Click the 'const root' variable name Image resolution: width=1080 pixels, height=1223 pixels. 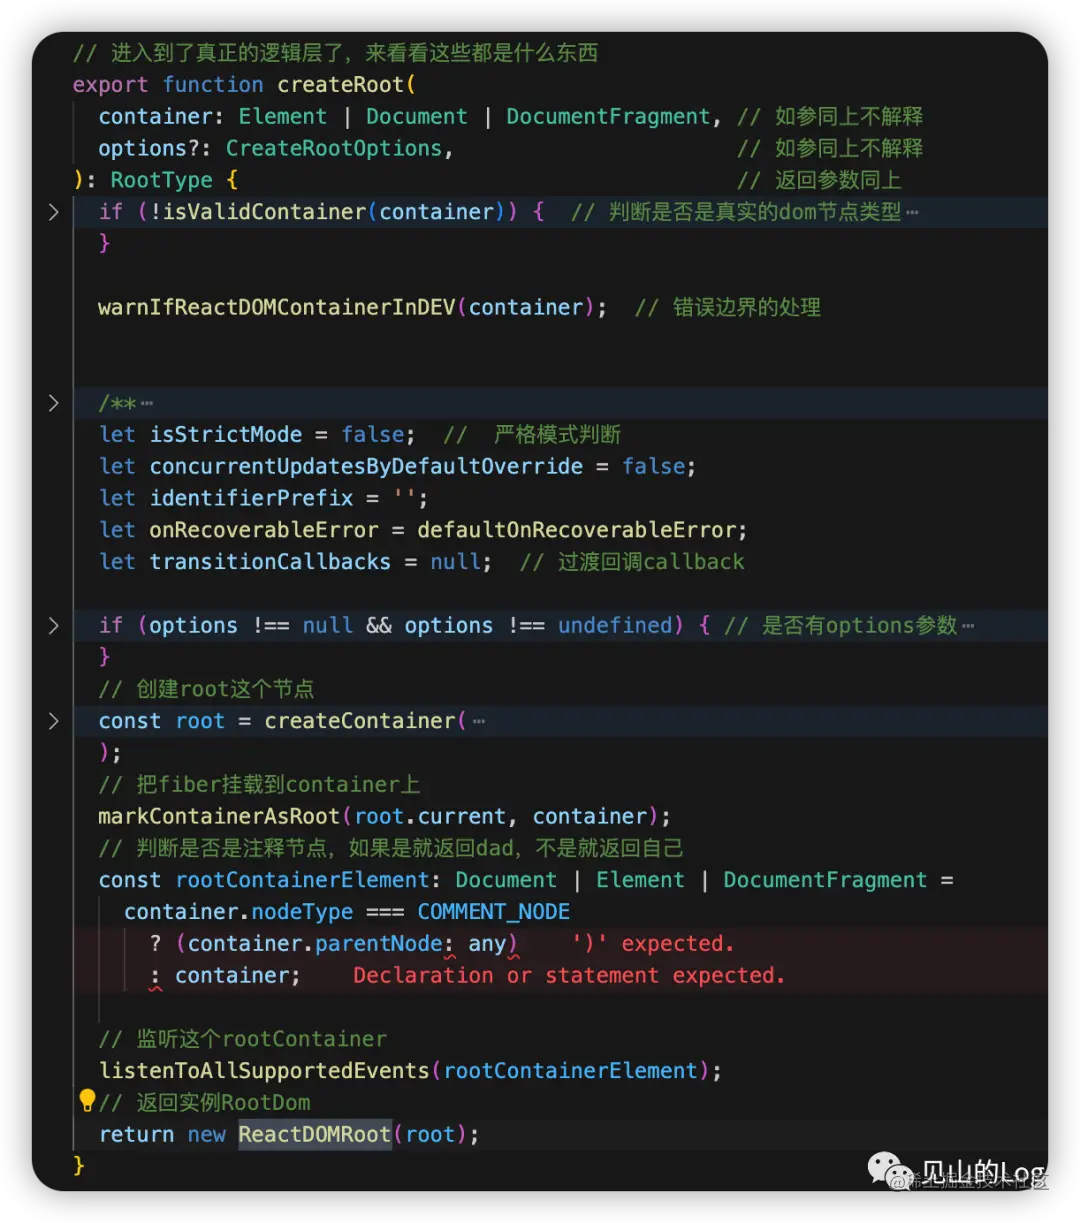click(200, 721)
